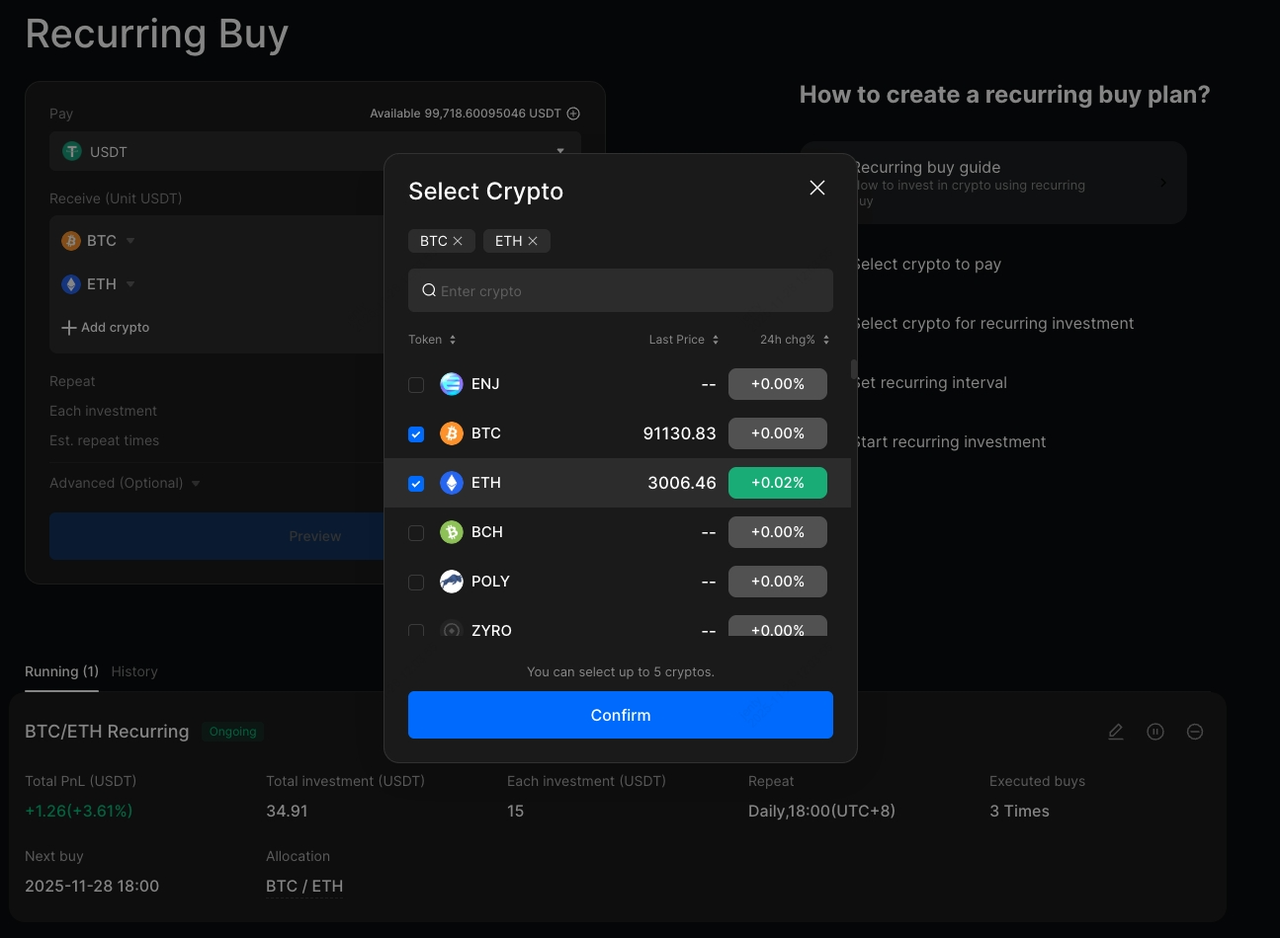Select the Running (1) tab
The width and height of the screenshot is (1280, 938).
(x=61, y=672)
